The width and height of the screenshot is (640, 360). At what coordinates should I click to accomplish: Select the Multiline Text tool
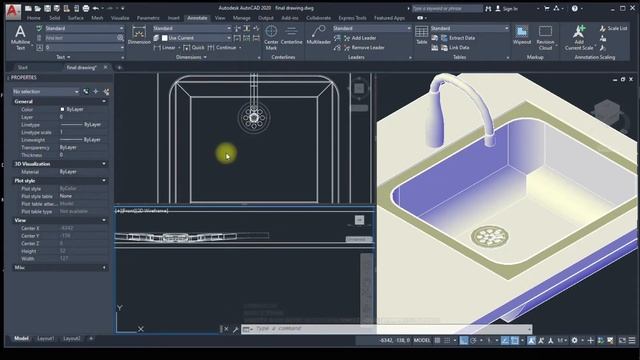(20, 37)
